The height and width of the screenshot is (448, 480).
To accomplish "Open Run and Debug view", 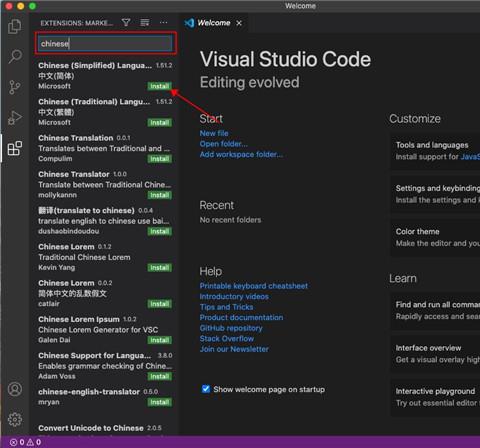I will pos(15,117).
